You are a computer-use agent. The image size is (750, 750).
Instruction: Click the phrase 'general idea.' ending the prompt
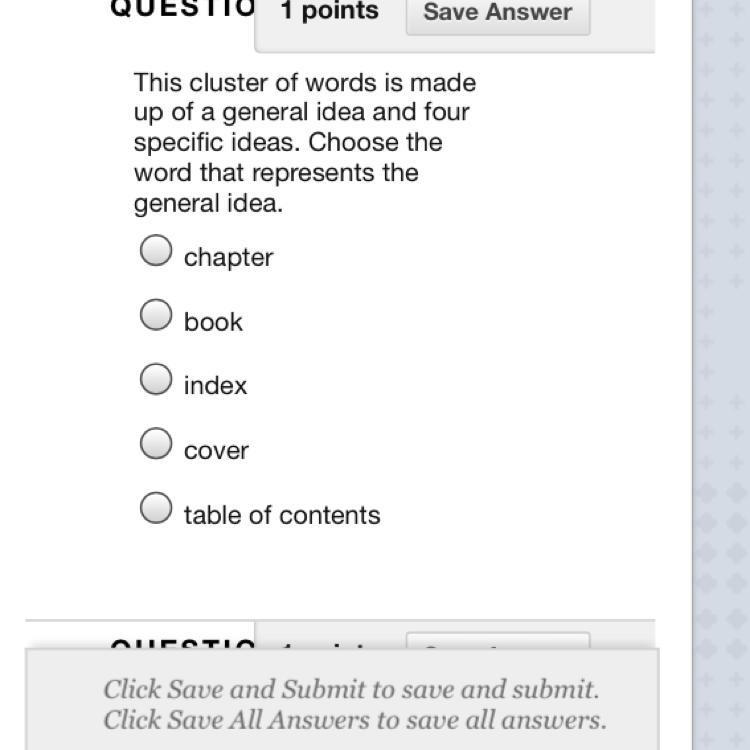pos(208,203)
